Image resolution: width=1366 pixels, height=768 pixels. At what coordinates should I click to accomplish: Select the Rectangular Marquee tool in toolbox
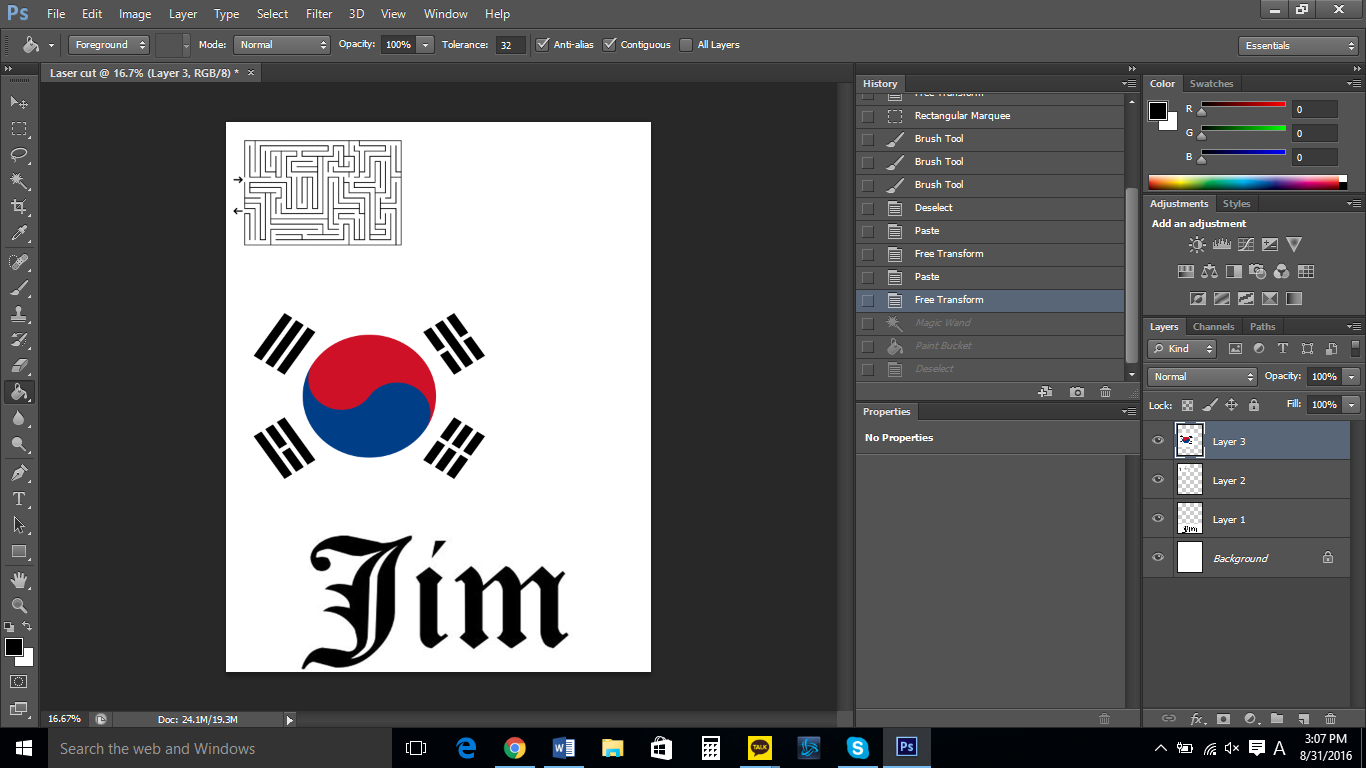click(19, 128)
